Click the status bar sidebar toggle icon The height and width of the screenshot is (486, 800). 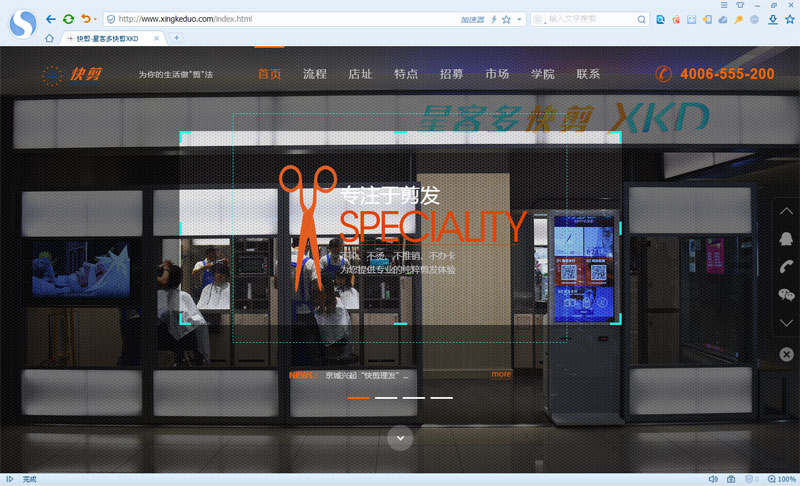(x=9, y=479)
